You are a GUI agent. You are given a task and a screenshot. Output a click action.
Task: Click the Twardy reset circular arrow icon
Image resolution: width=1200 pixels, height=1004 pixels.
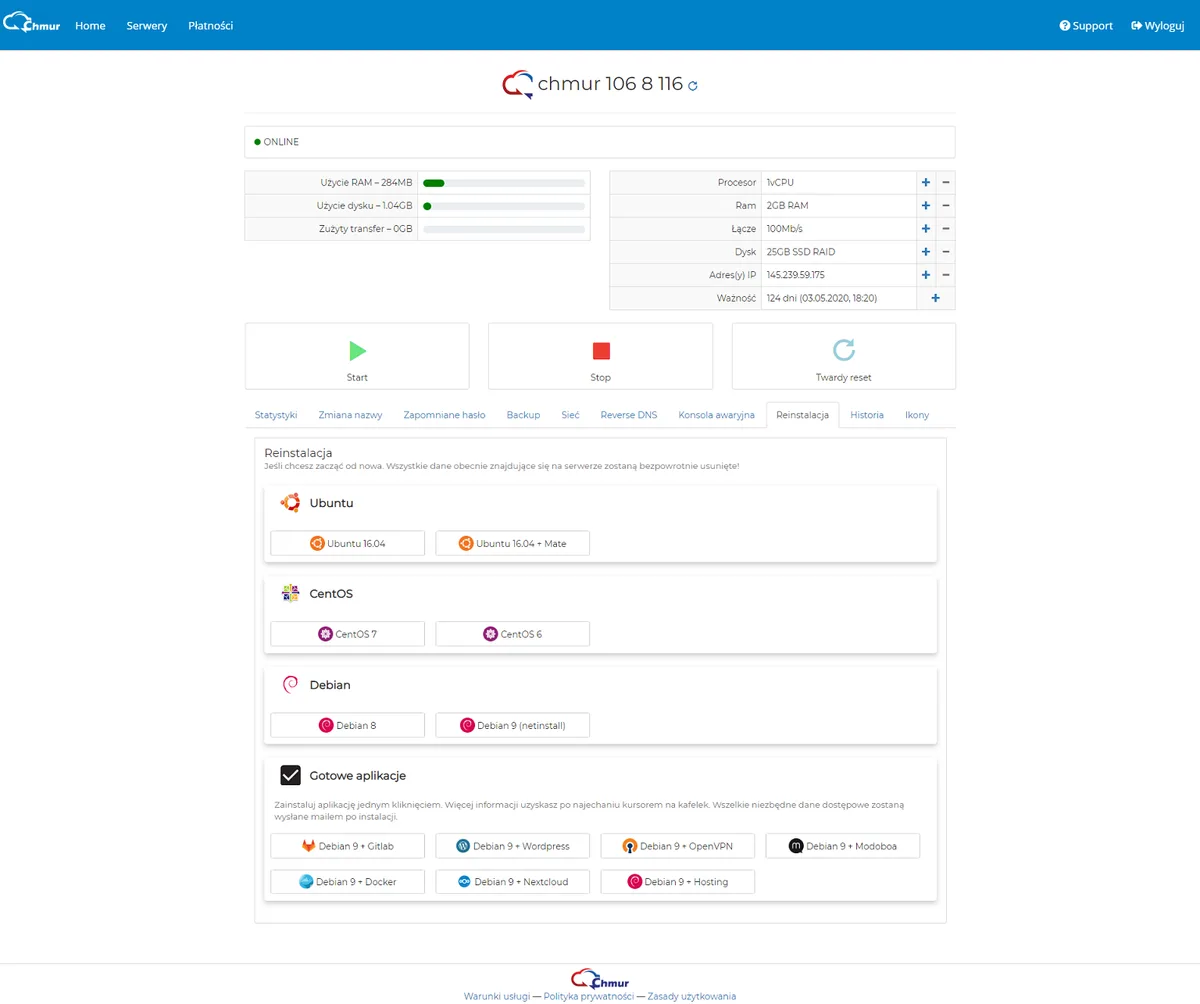pos(844,350)
